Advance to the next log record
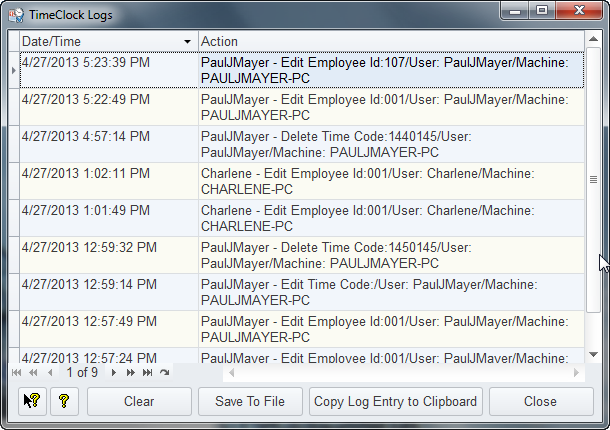The height and width of the screenshot is (430, 610). [x=113, y=372]
